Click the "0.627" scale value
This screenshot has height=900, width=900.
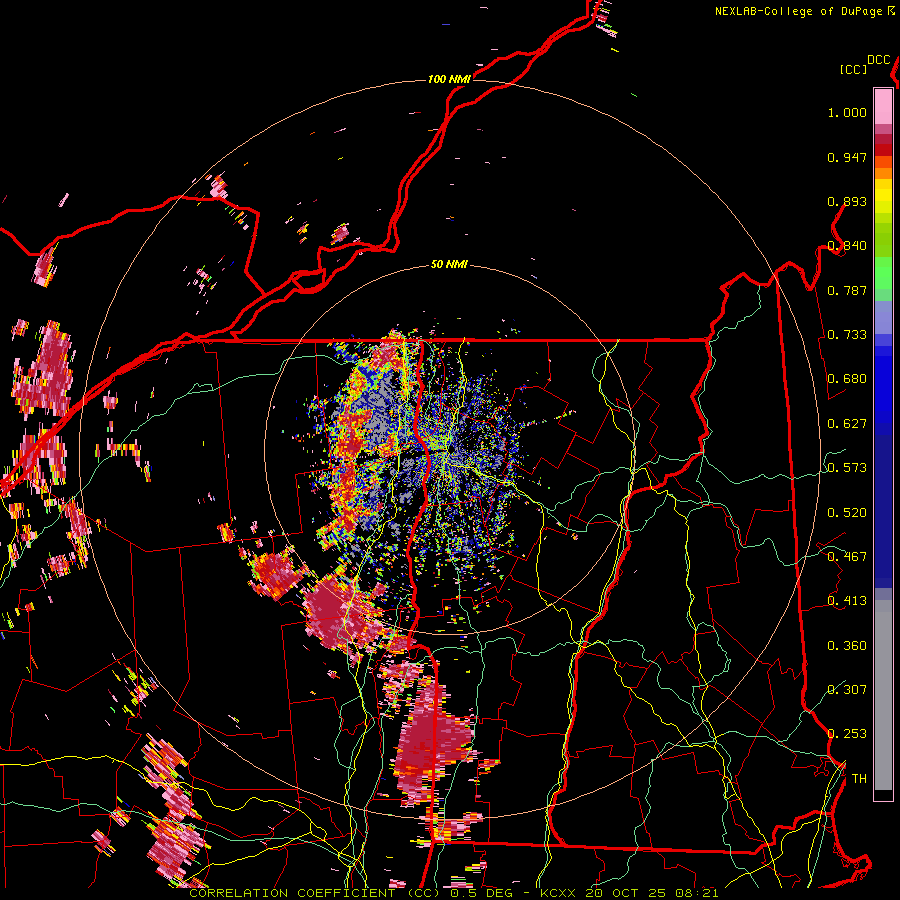847,424
